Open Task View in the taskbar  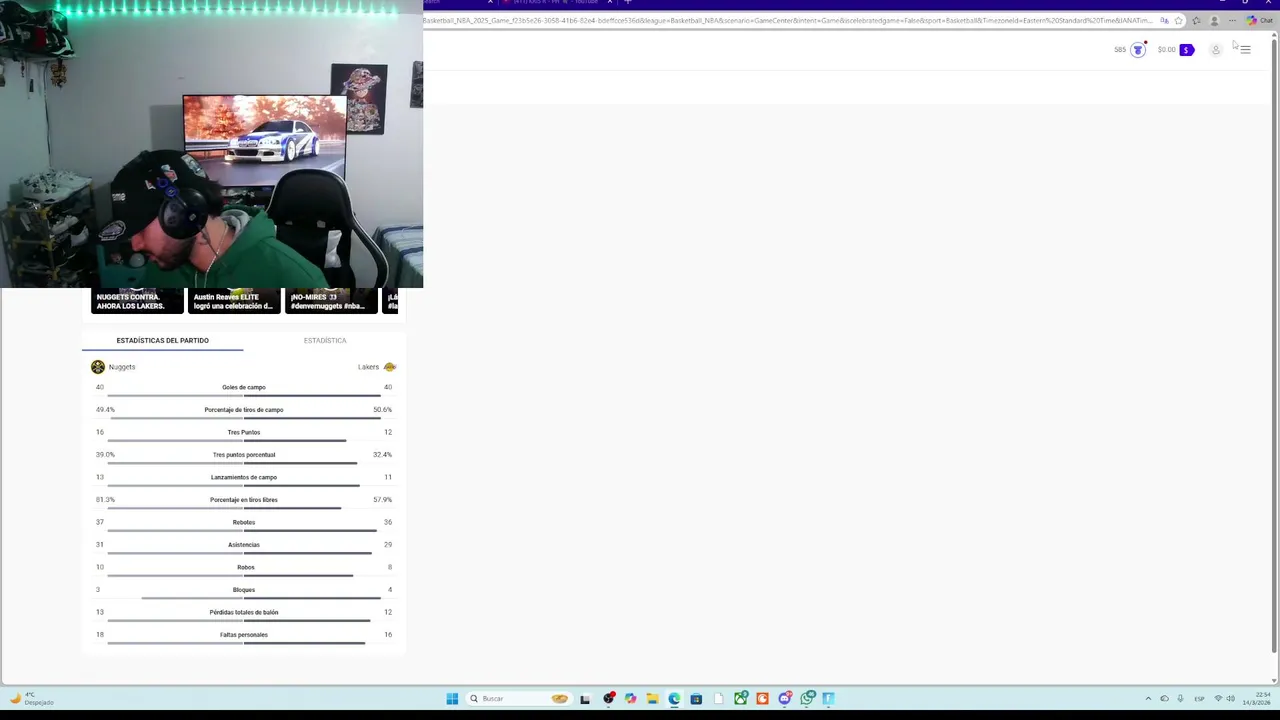click(x=585, y=699)
